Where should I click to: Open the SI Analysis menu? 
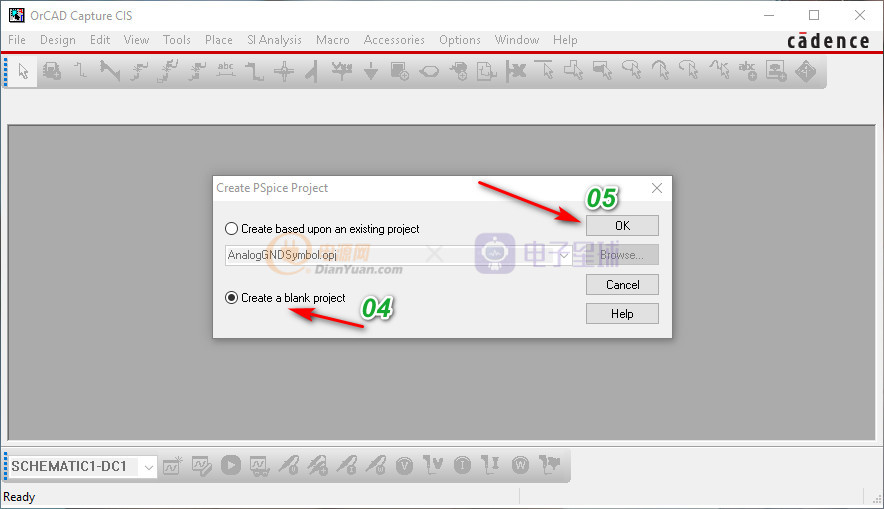(x=274, y=40)
